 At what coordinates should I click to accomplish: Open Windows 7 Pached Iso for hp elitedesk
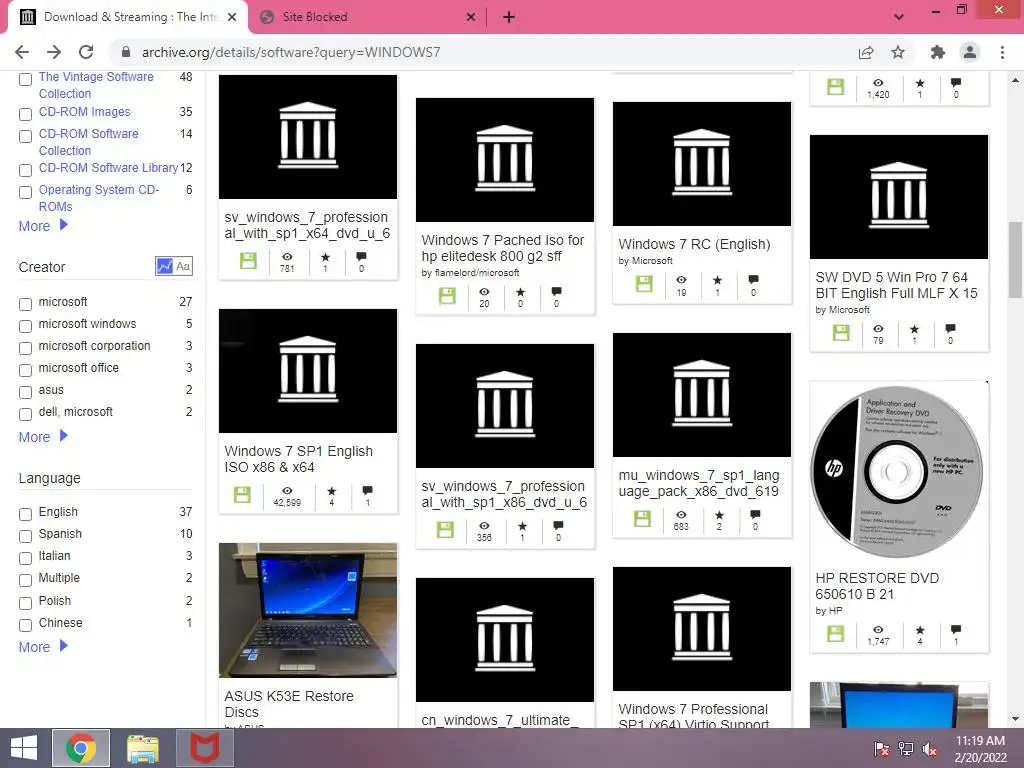coord(502,248)
